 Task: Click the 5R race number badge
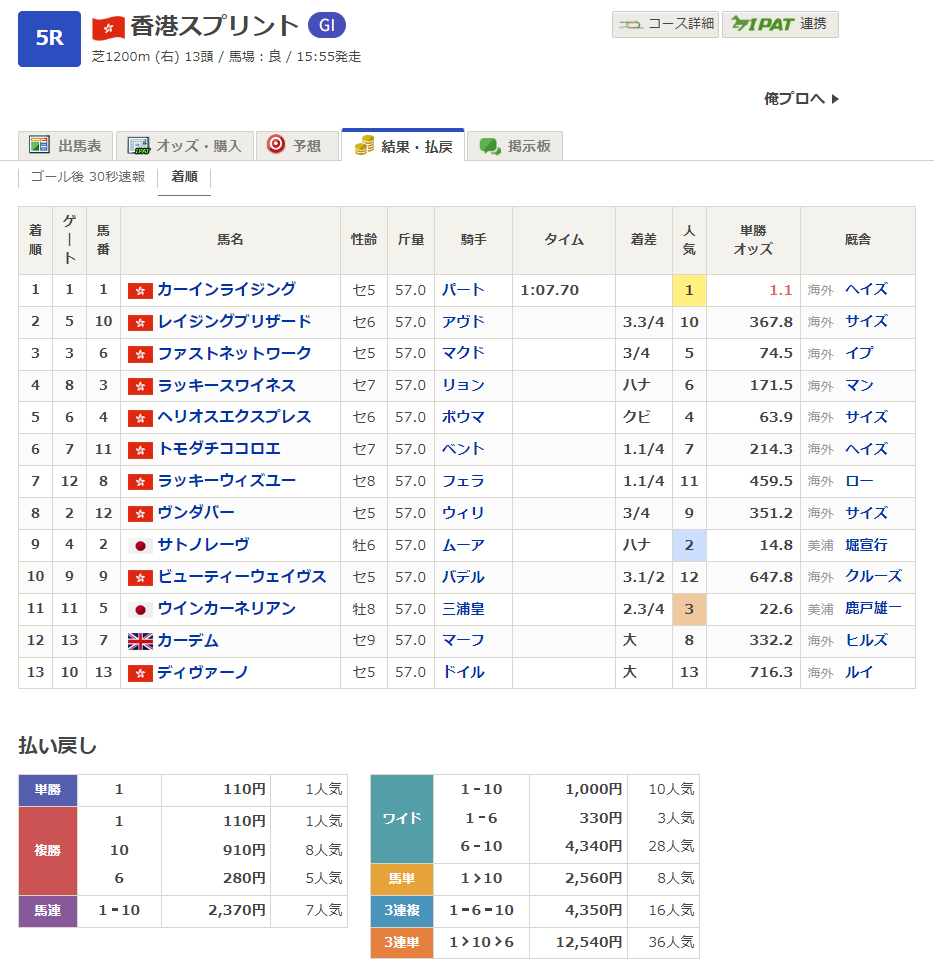pos(49,39)
